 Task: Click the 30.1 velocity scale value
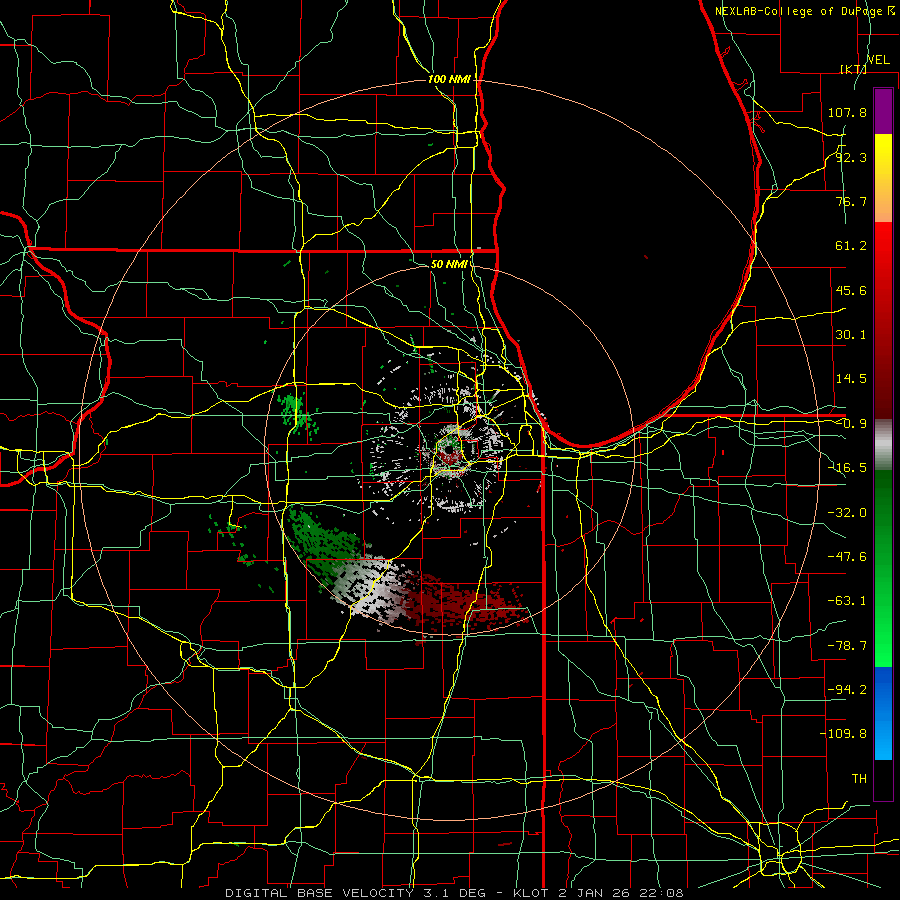pos(851,335)
